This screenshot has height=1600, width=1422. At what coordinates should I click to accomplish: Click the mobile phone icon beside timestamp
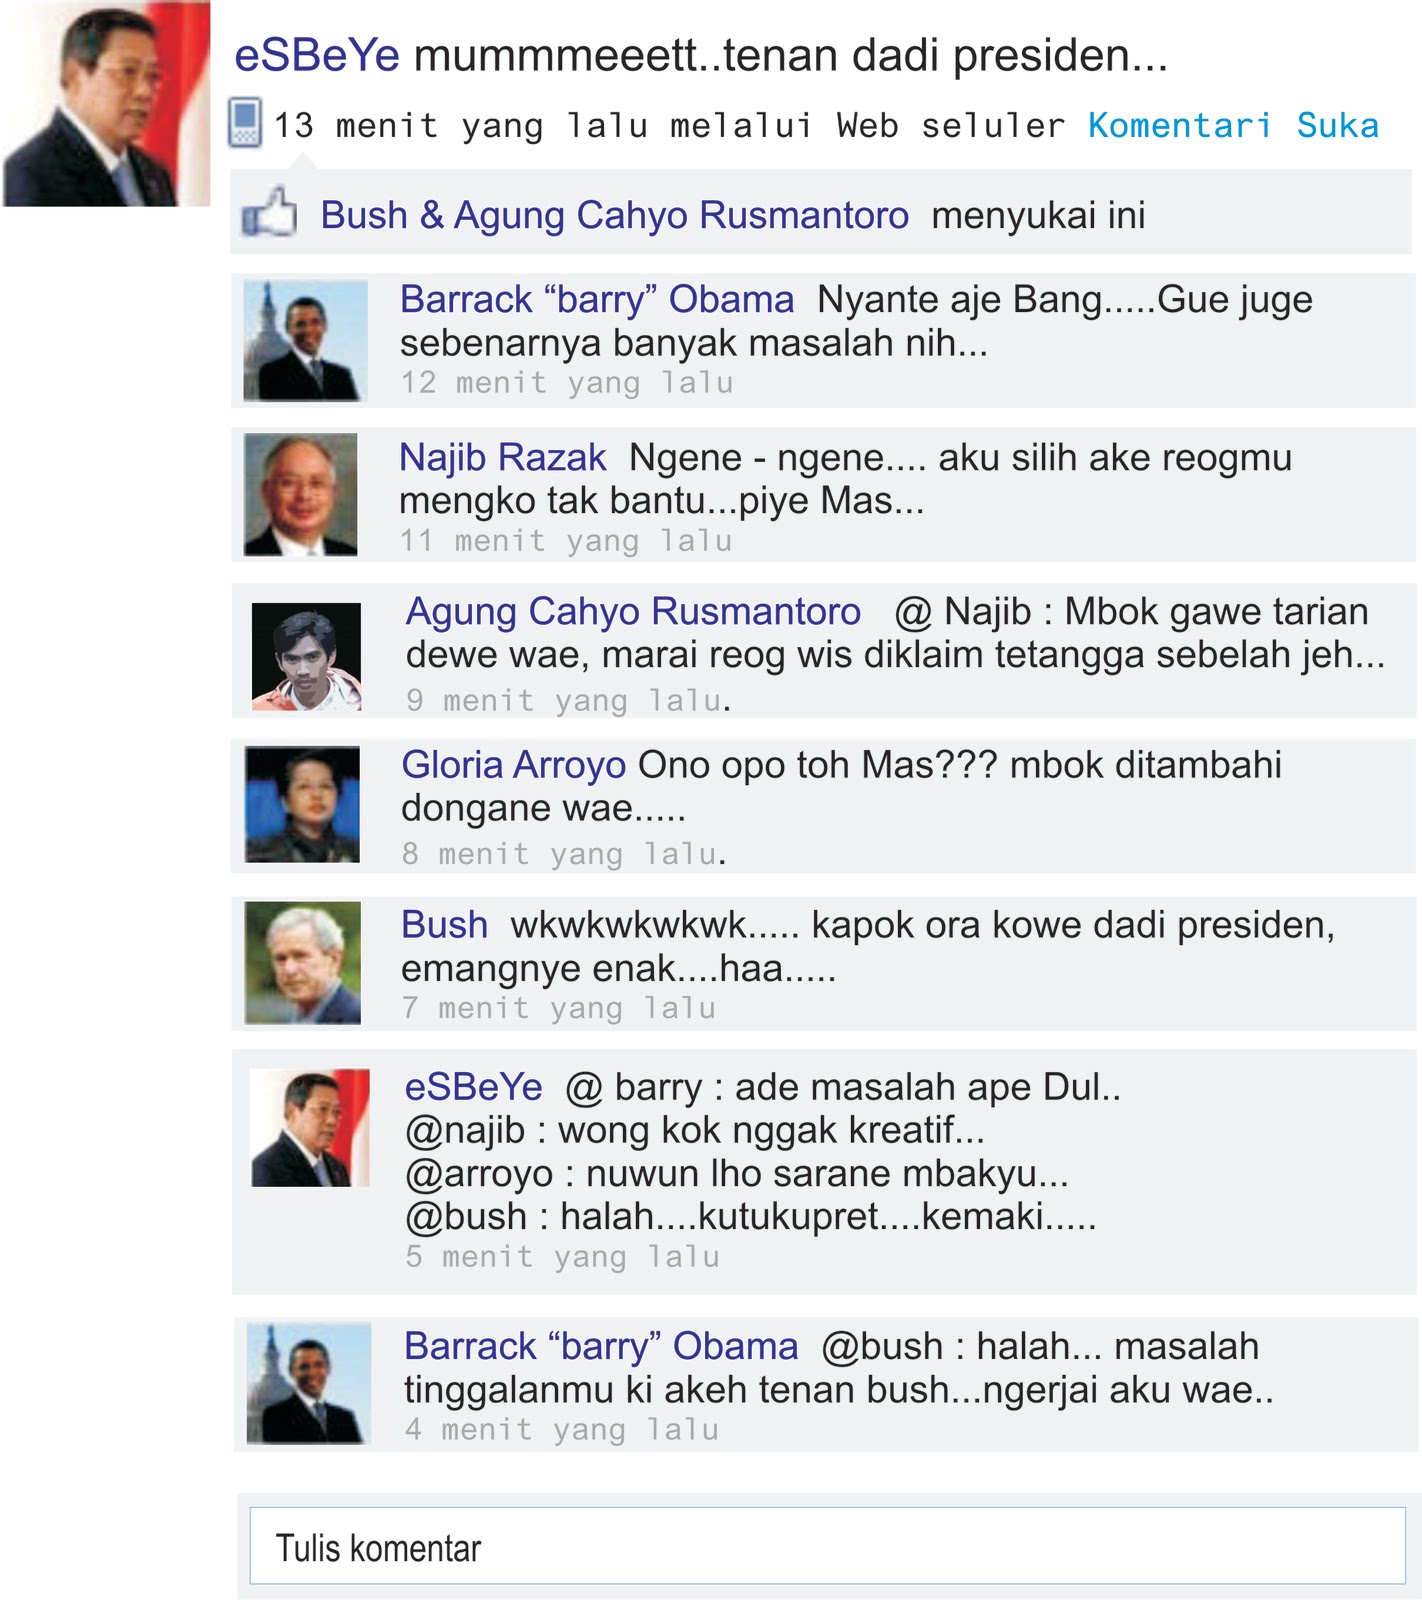click(245, 123)
